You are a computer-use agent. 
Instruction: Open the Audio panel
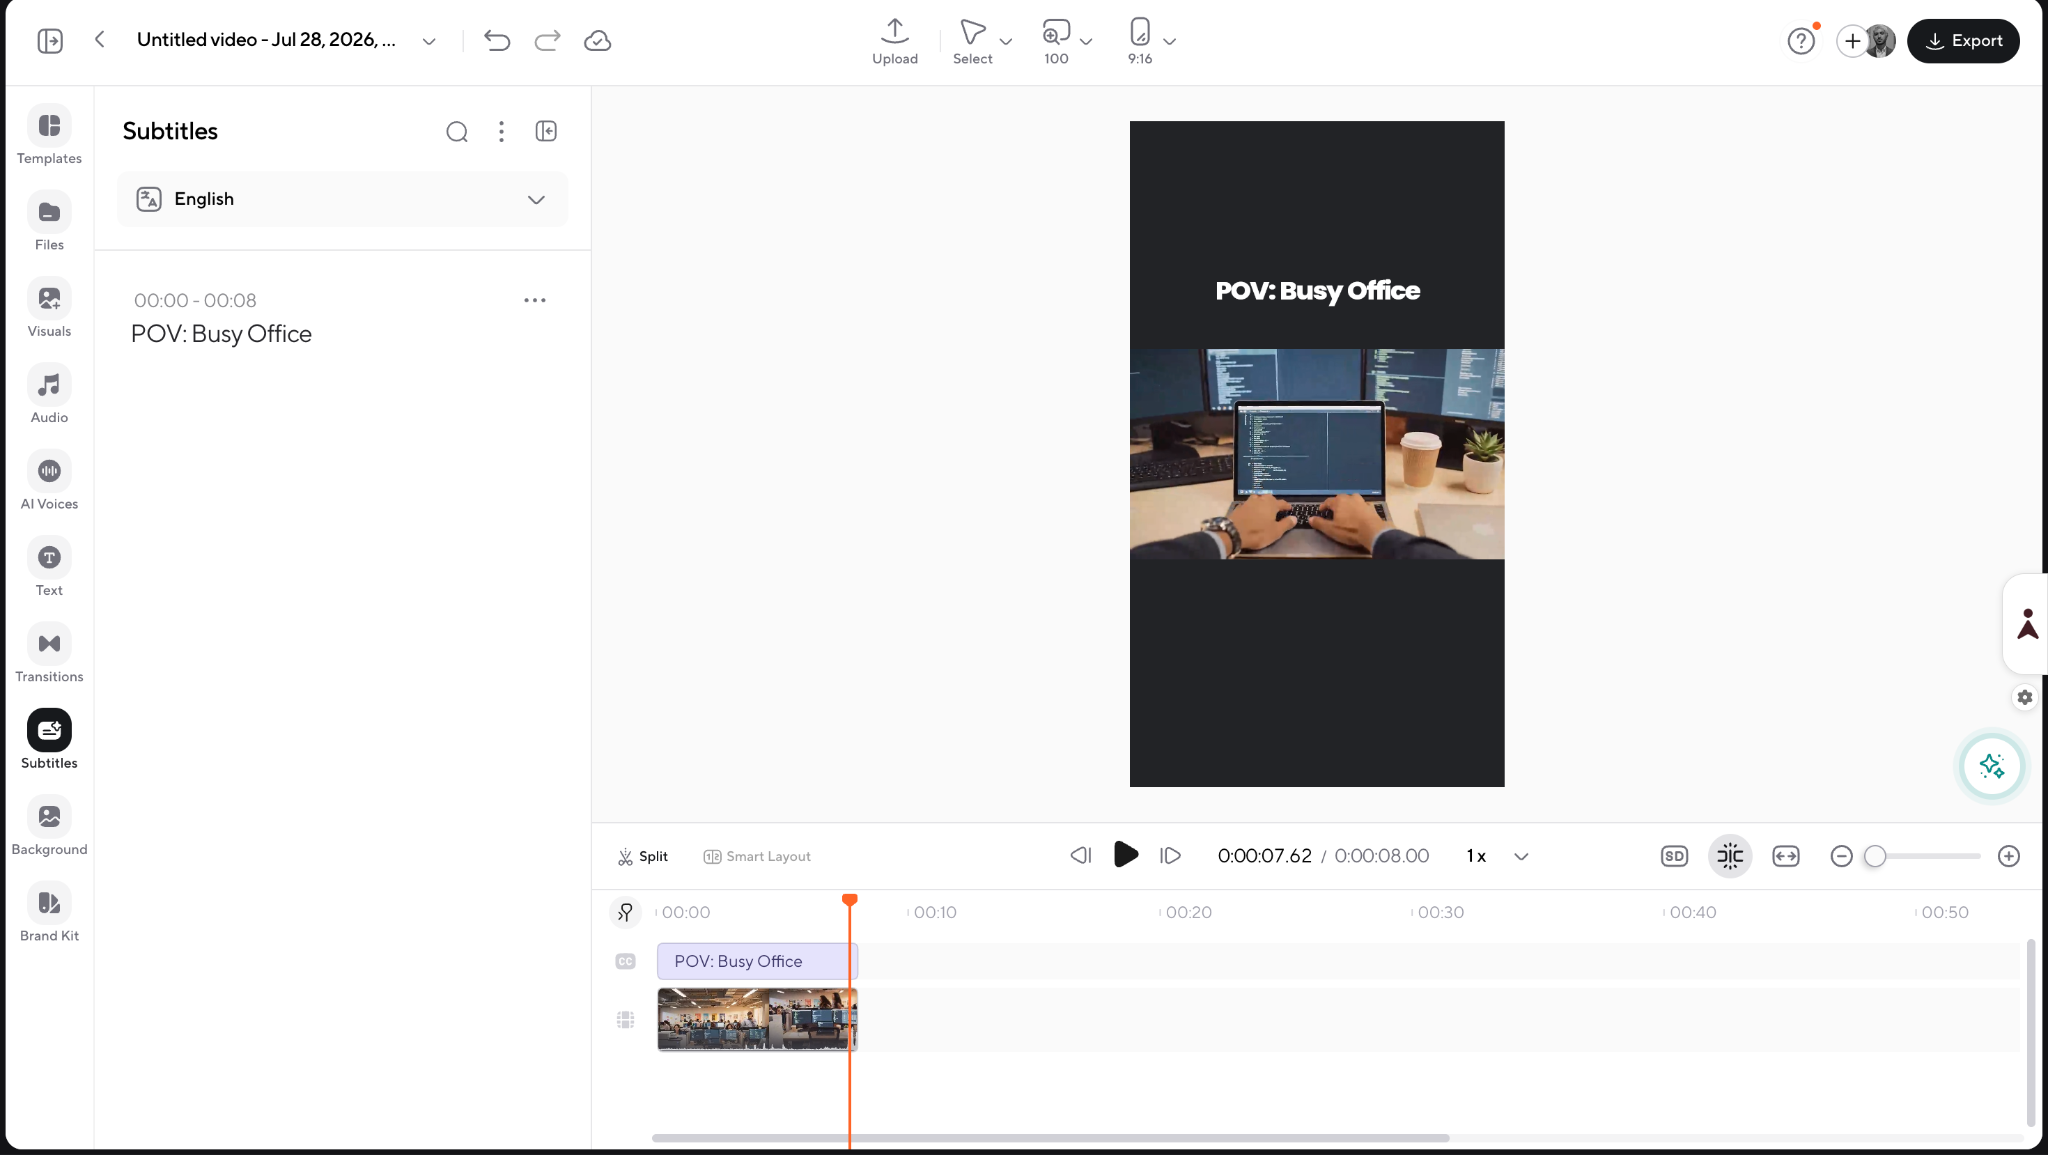(x=49, y=394)
